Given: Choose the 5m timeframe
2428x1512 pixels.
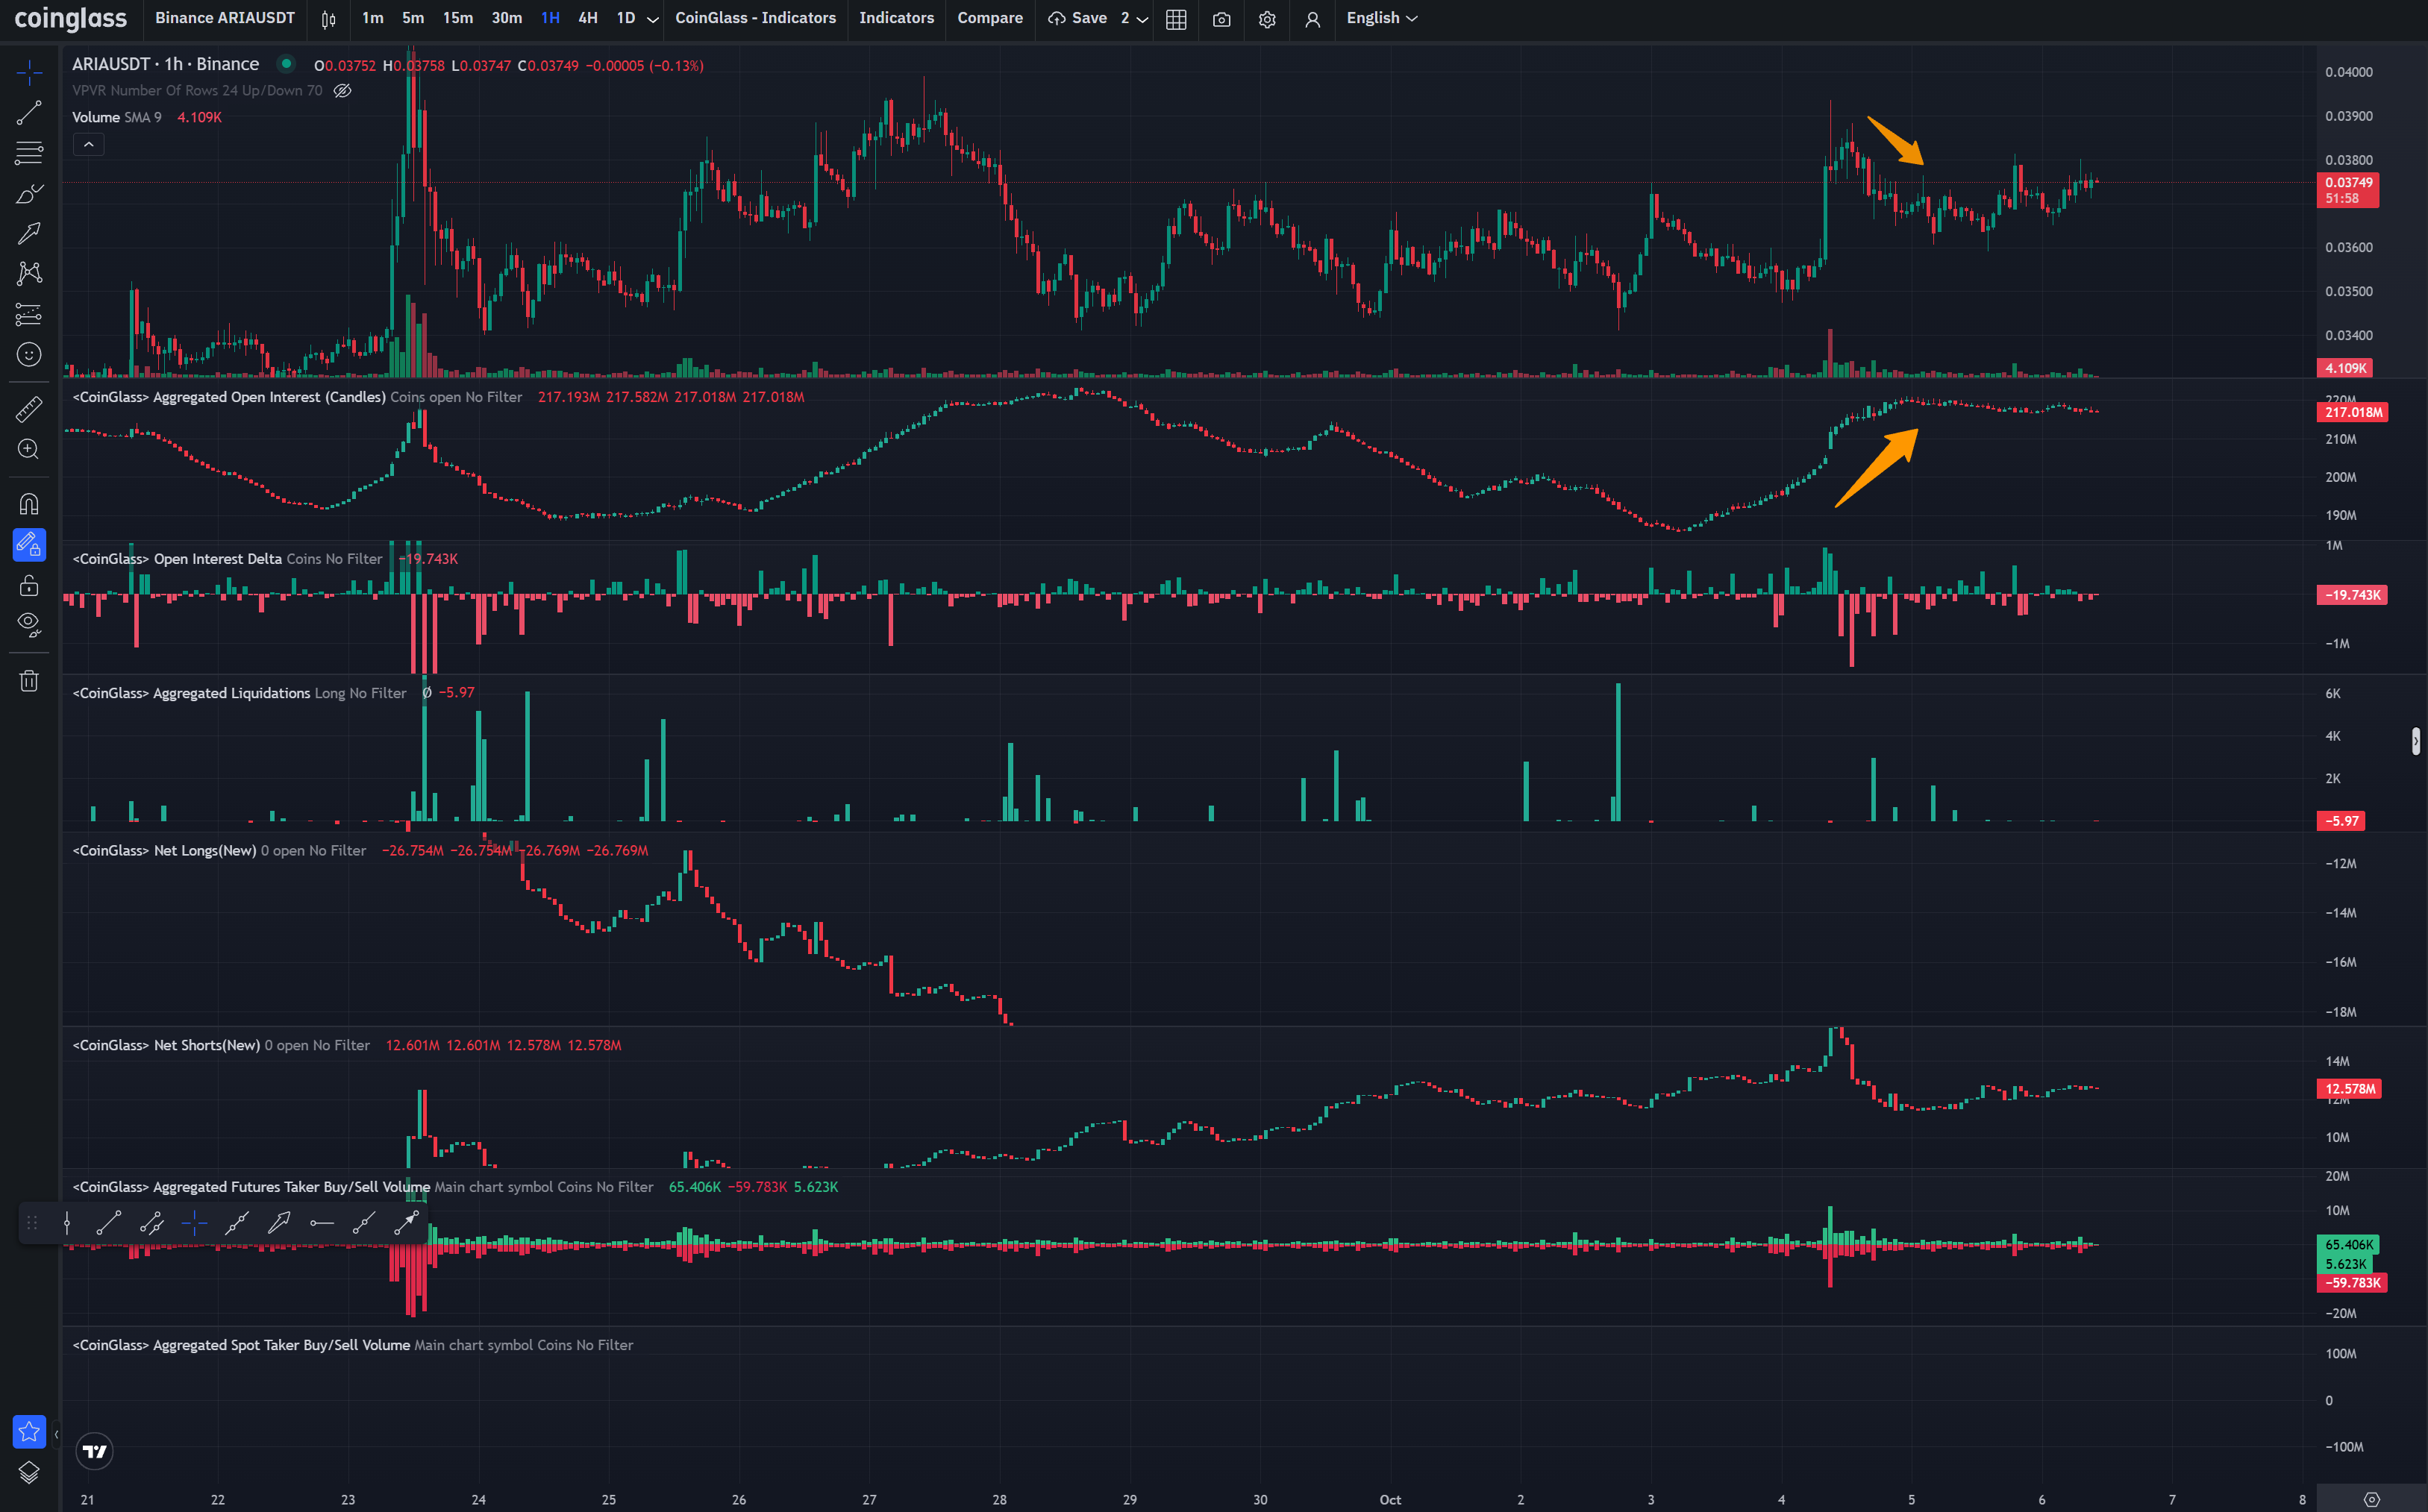Looking at the screenshot, I should [x=413, y=18].
